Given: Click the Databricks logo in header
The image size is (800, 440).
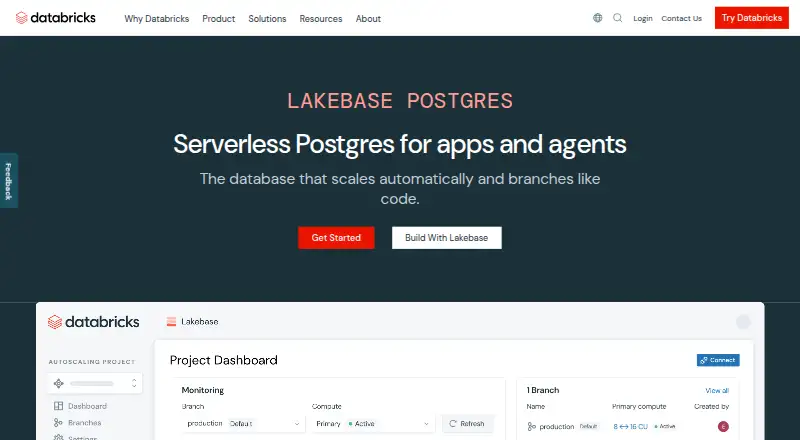Looking at the screenshot, I should point(56,18).
